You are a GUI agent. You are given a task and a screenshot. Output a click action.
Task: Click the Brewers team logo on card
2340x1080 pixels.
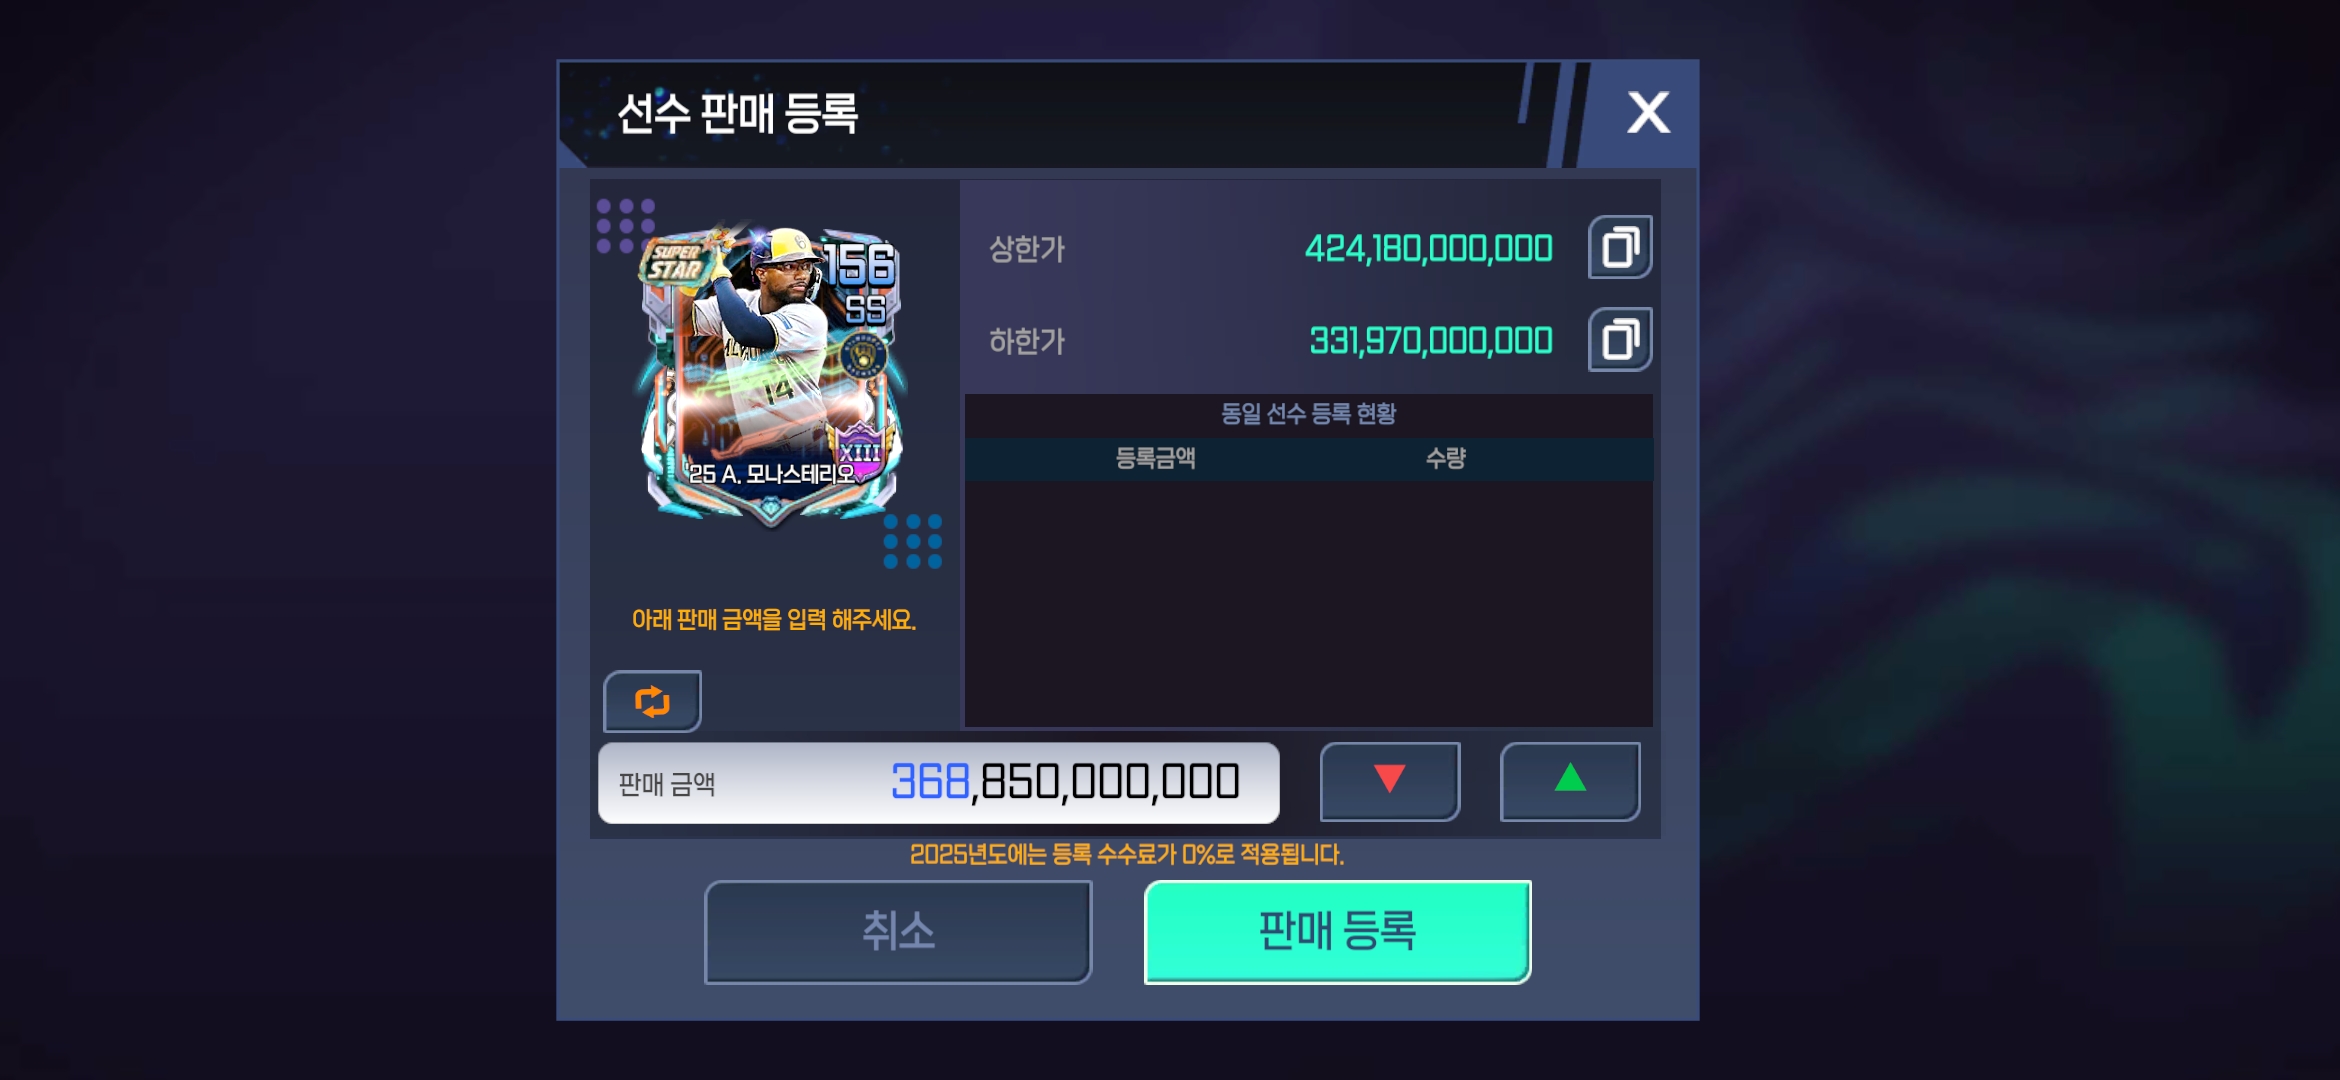863,356
